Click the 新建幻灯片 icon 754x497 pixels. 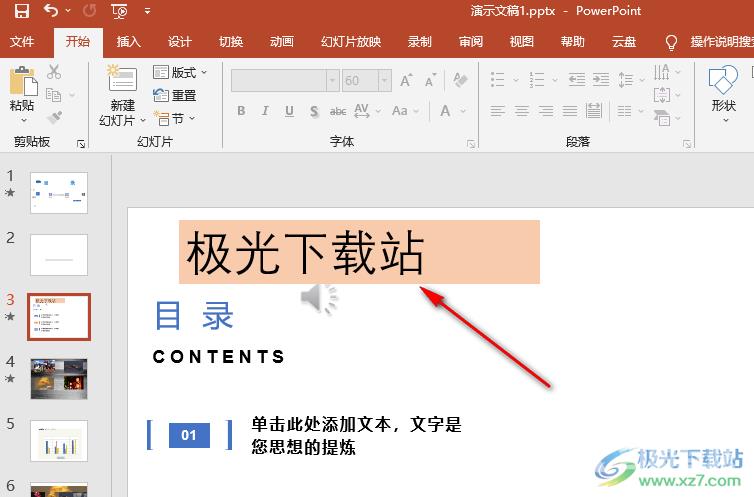(122, 78)
